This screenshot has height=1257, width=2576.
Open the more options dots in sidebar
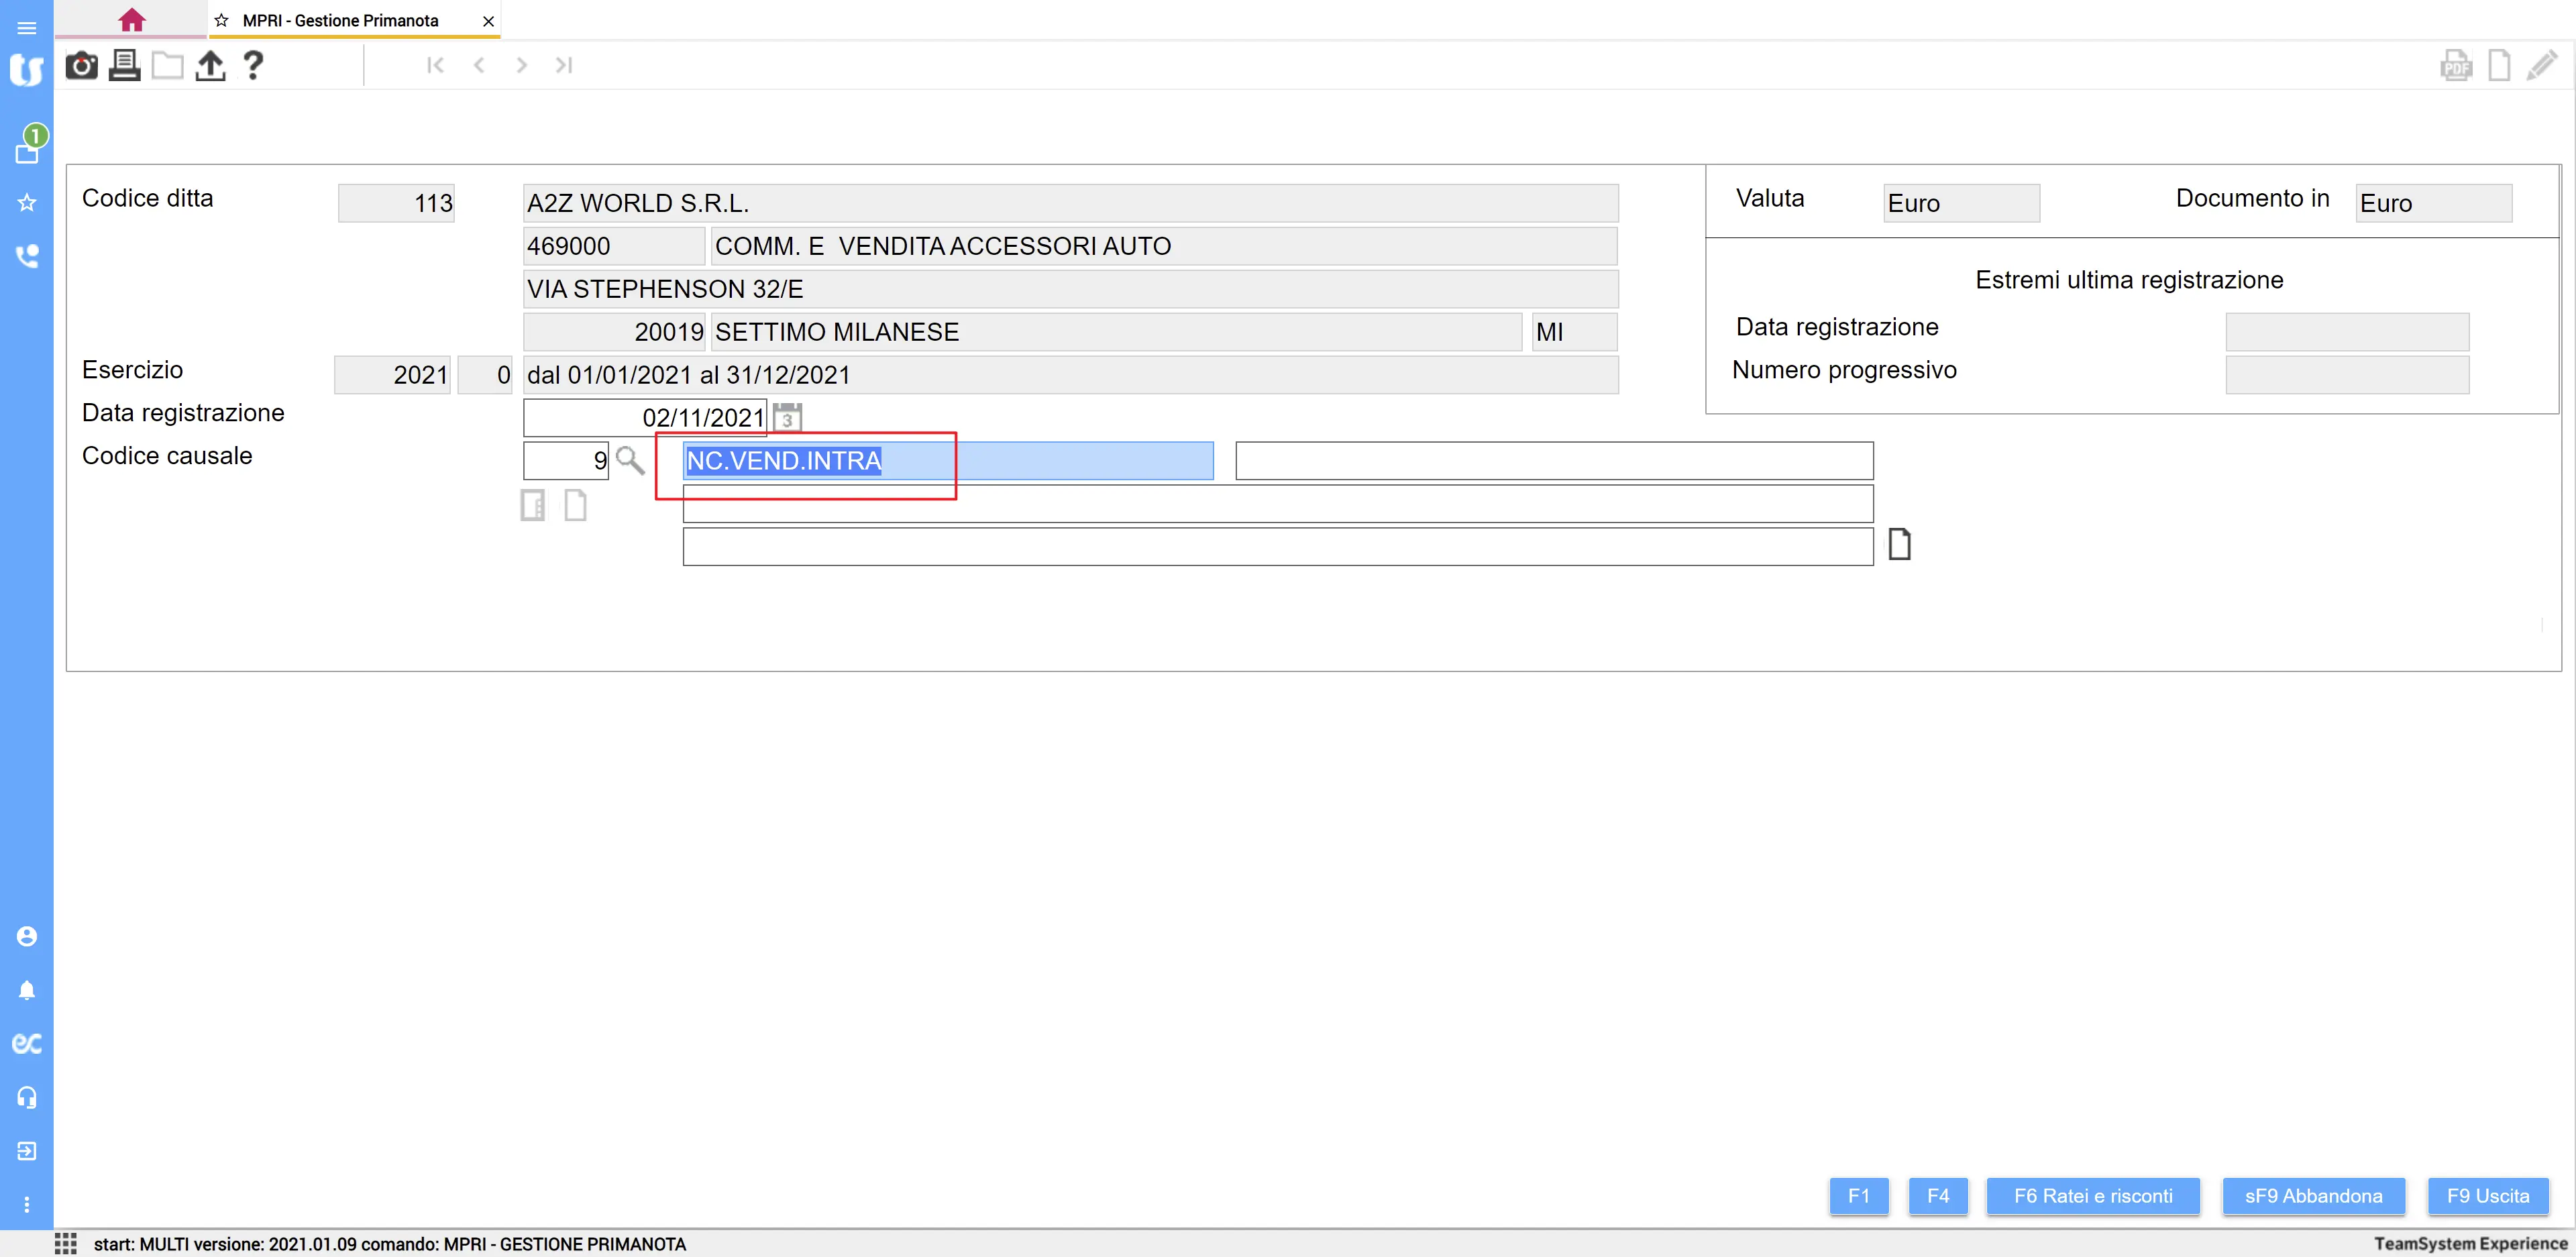(x=27, y=1205)
